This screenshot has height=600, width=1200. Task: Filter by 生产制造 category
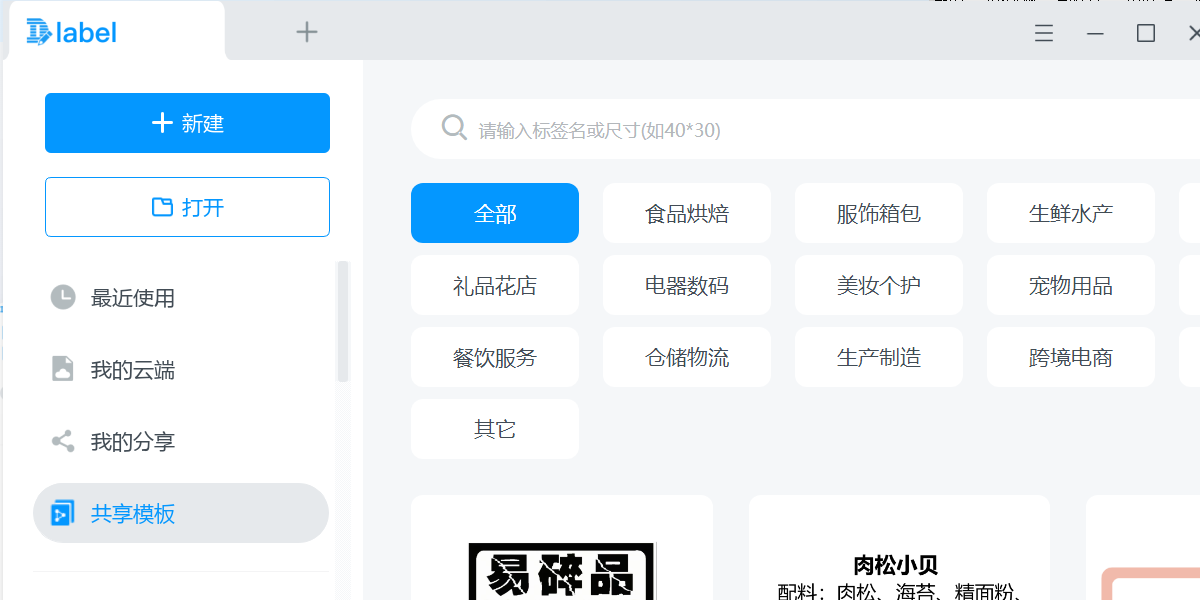pyautogui.click(x=879, y=357)
